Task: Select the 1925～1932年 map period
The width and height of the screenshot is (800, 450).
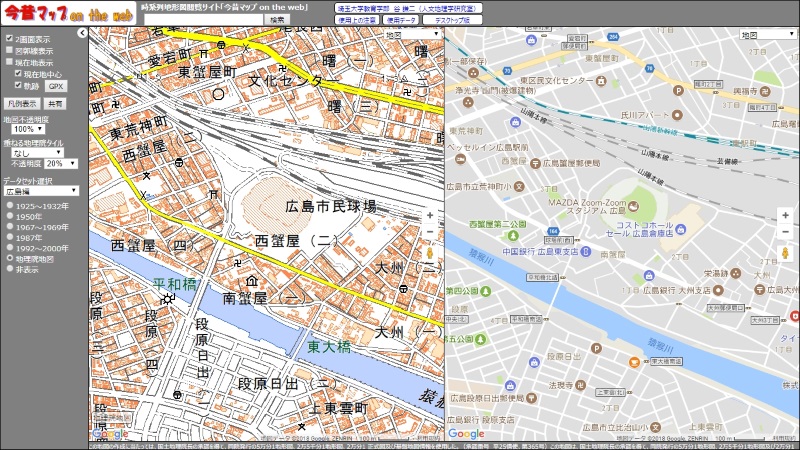Action: coord(9,205)
